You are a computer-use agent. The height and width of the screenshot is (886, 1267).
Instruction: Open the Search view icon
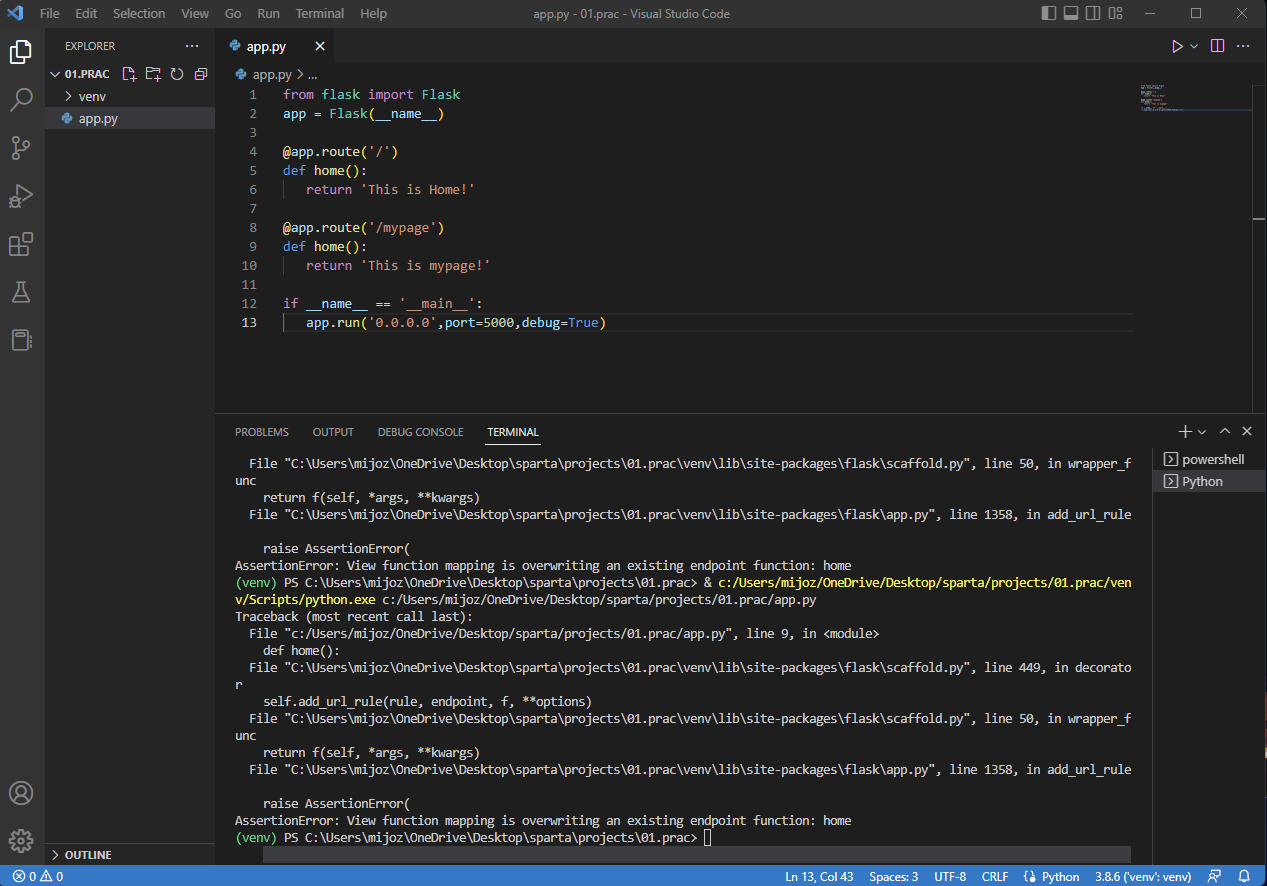(21, 99)
